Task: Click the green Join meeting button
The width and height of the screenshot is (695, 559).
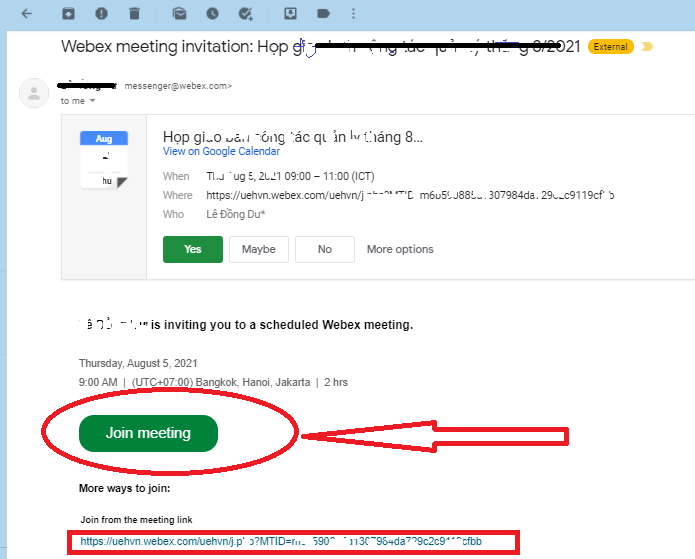Action: coord(148,433)
